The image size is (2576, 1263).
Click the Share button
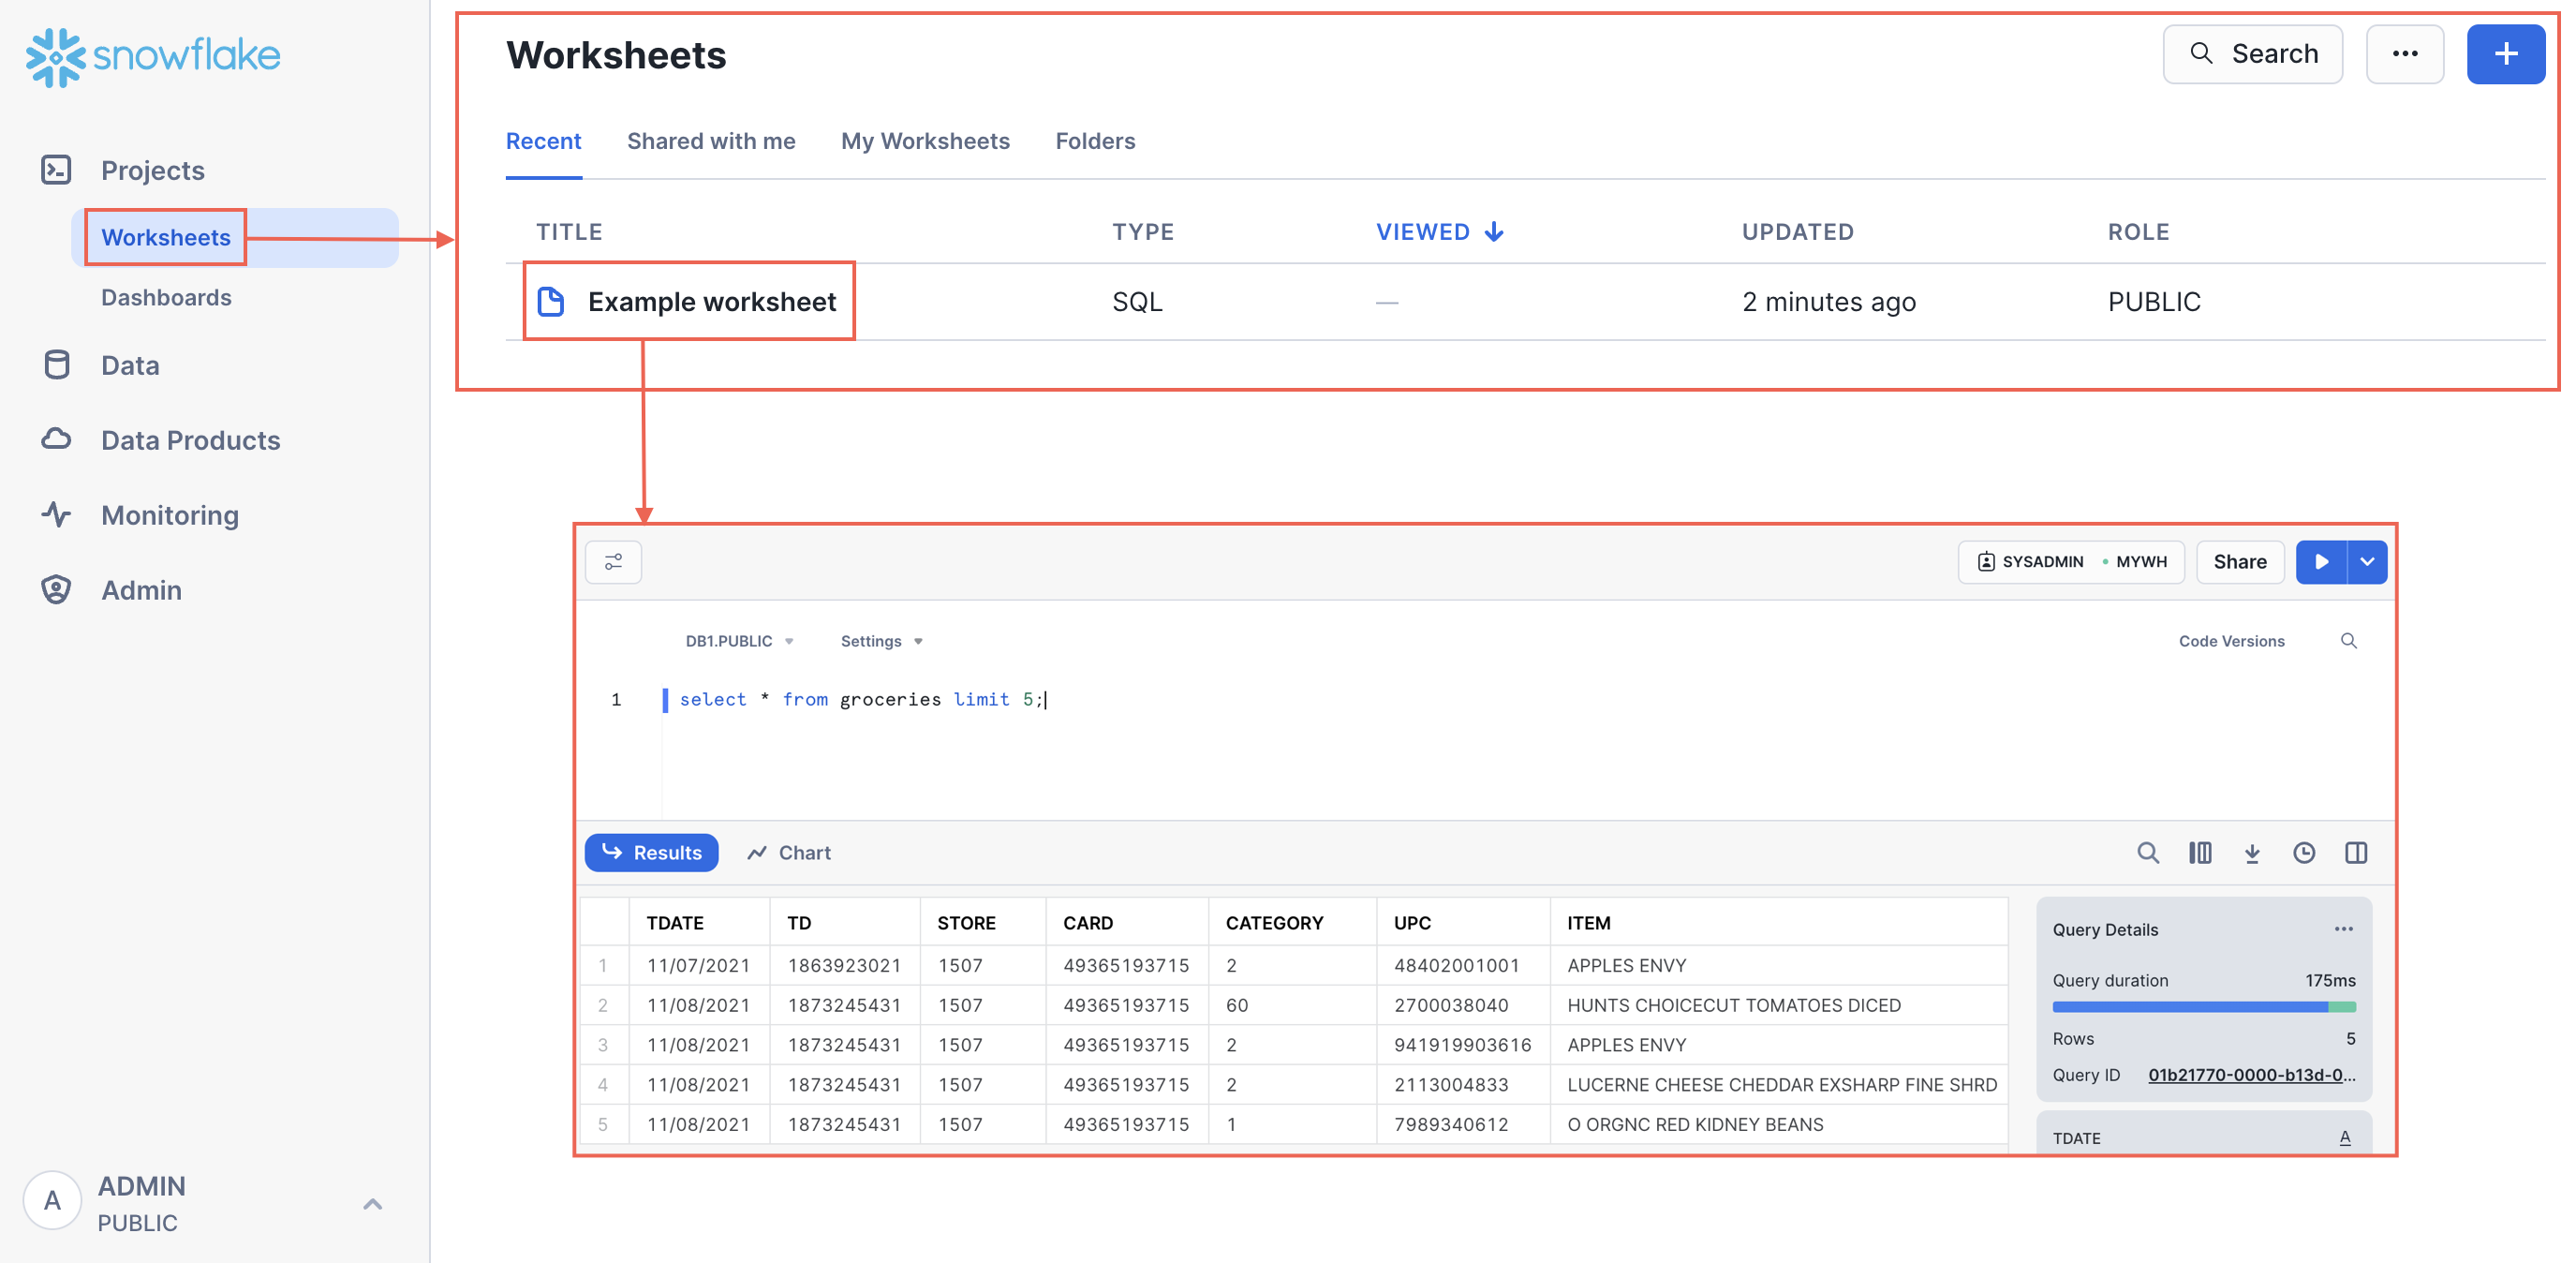click(2238, 562)
